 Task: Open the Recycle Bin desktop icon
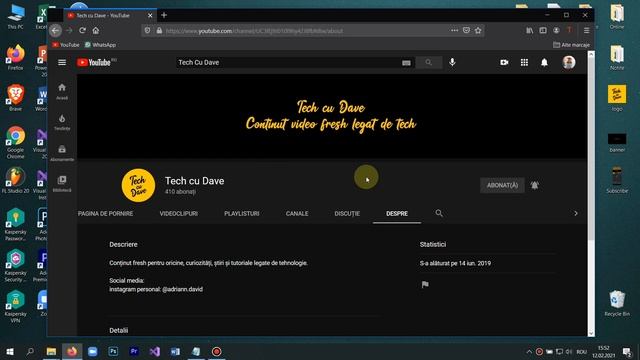[x=617, y=303]
